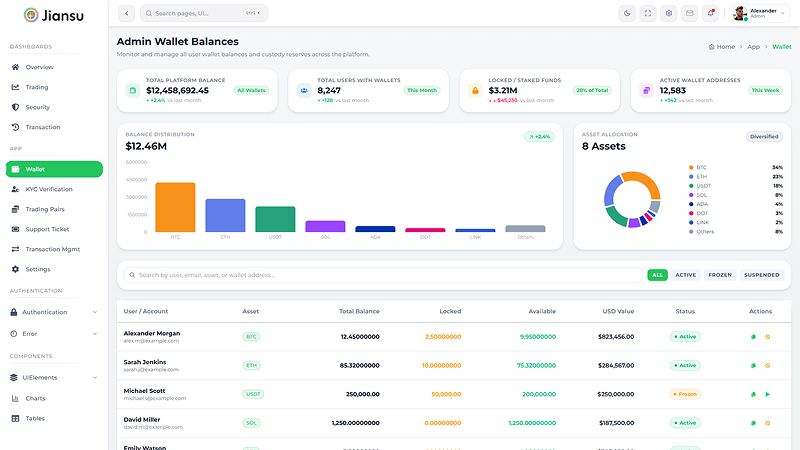Select the FROZEN filter tab
The width and height of the screenshot is (800, 450).
click(720, 275)
